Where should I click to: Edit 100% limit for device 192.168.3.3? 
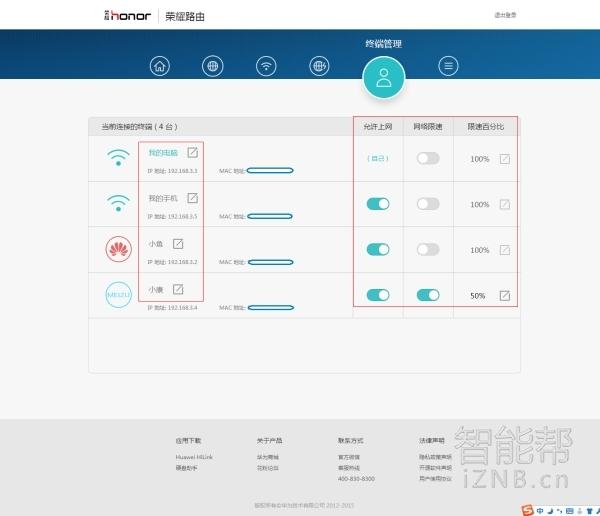coord(505,159)
